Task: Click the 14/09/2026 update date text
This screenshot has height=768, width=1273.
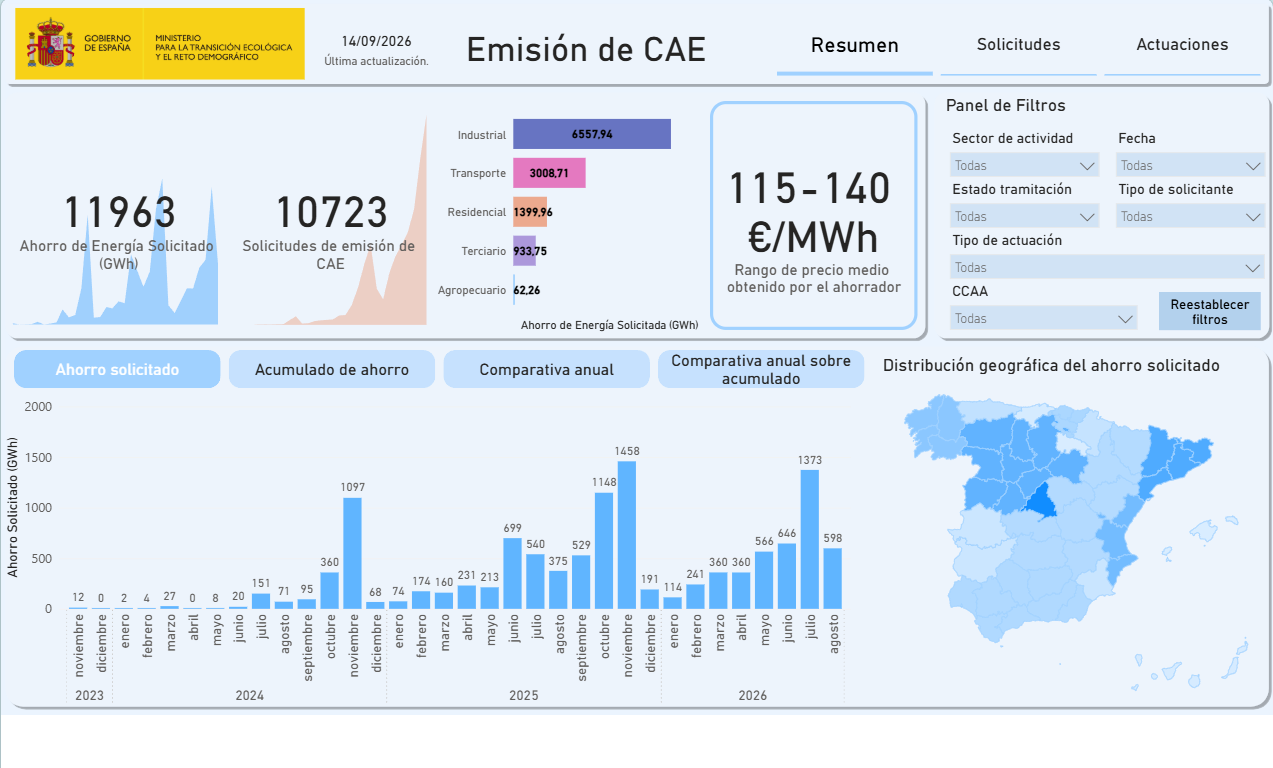Action: point(376,41)
